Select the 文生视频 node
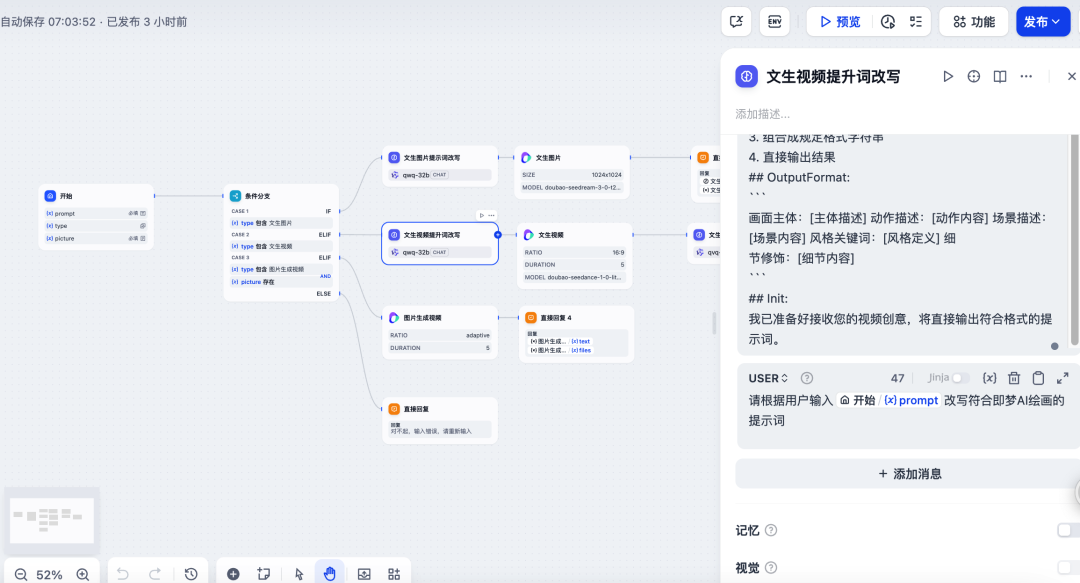 coord(574,256)
